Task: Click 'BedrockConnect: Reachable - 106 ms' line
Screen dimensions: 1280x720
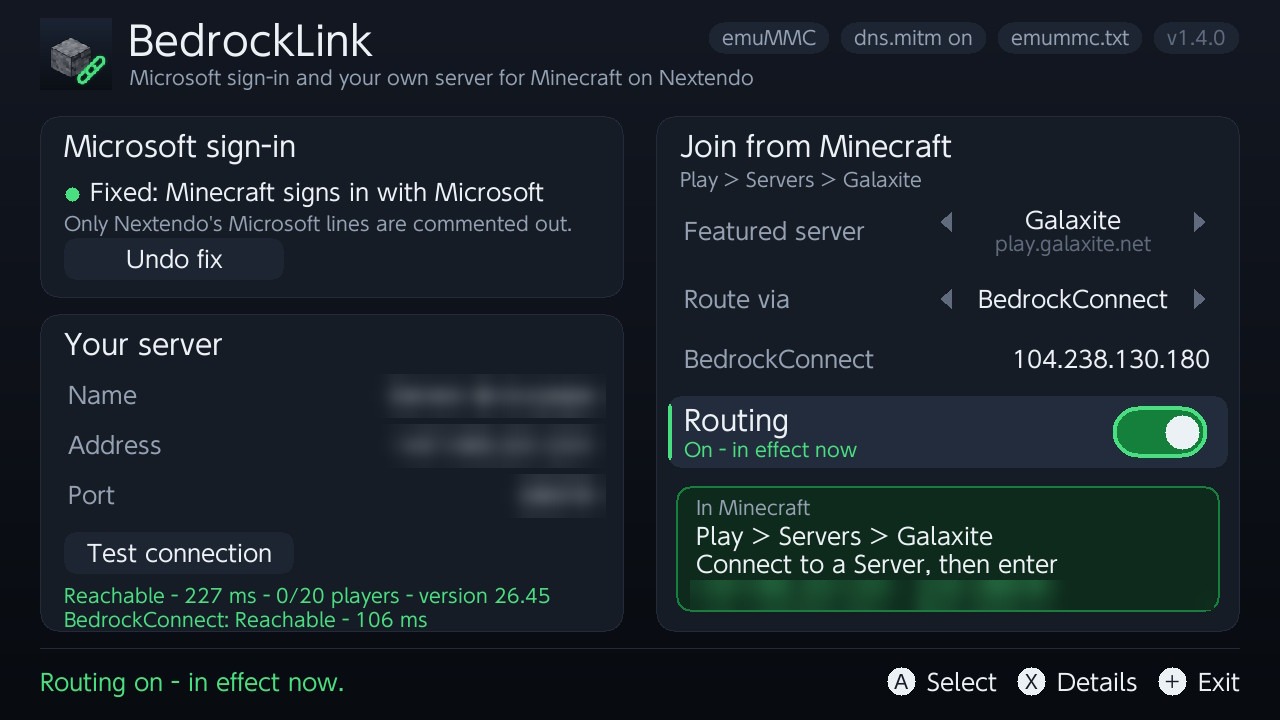Action: [x=245, y=620]
